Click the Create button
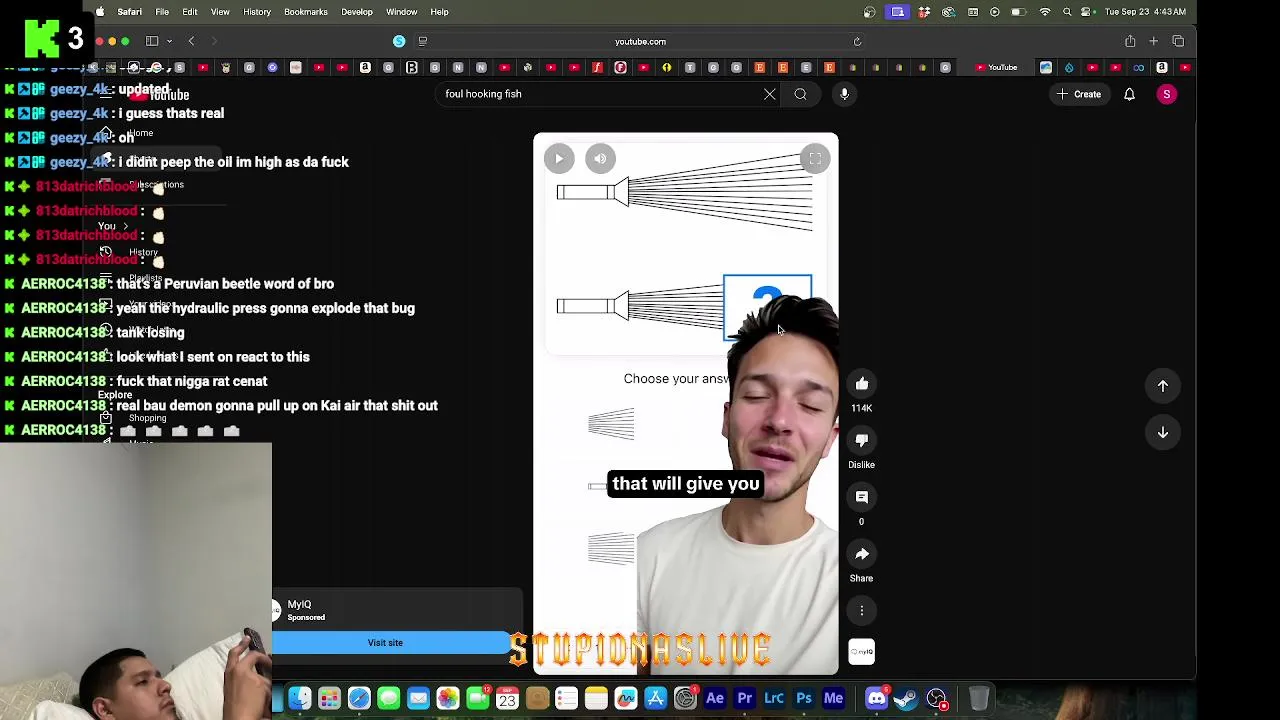Viewport: 1280px width, 720px height. click(1078, 94)
